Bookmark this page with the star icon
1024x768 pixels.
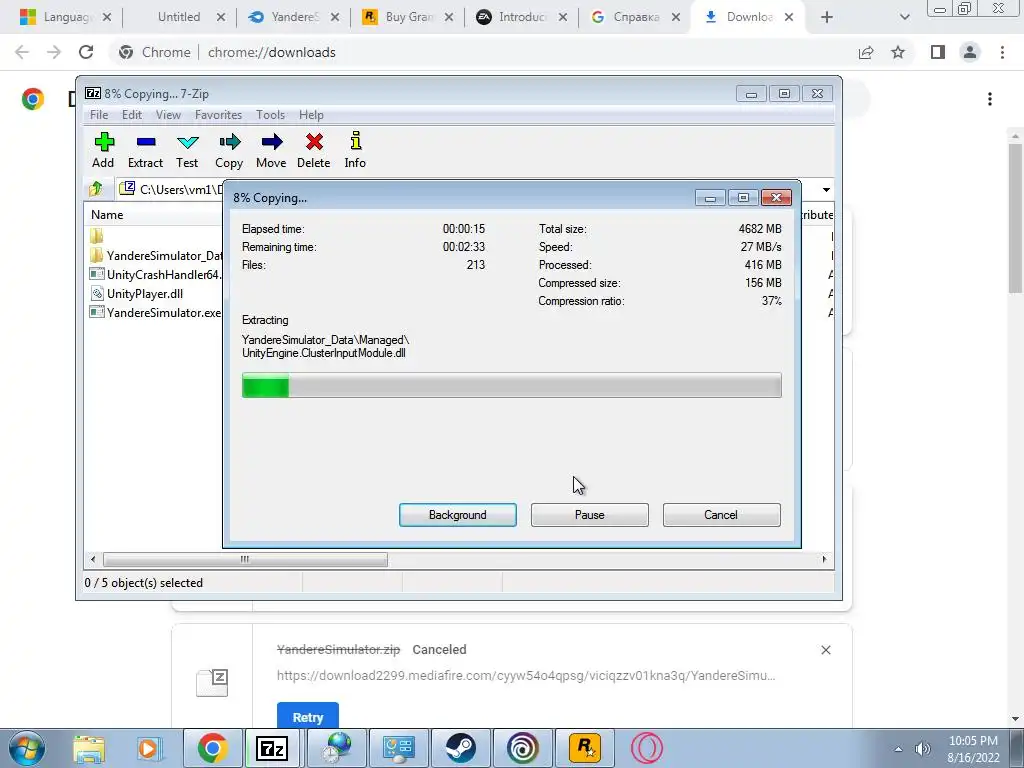point(898,52)
